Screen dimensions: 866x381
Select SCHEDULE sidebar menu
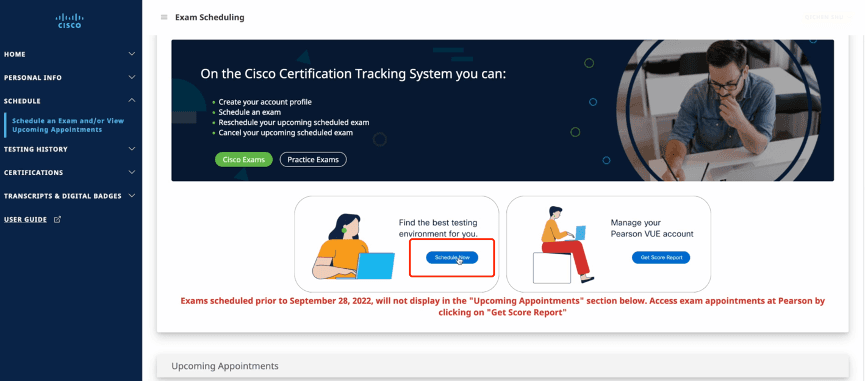(22, 101)
